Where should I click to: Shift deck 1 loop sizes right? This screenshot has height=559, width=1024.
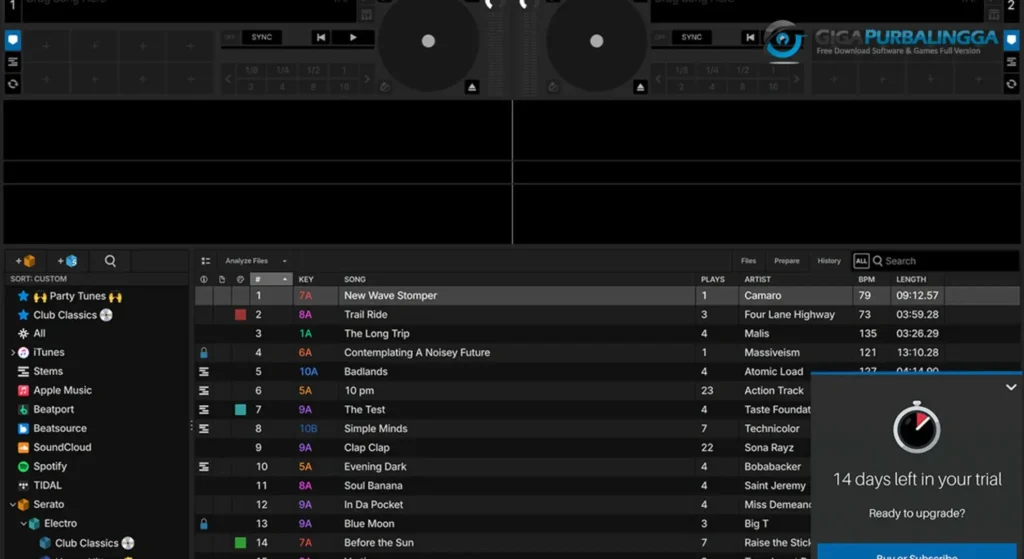(367, 78)
